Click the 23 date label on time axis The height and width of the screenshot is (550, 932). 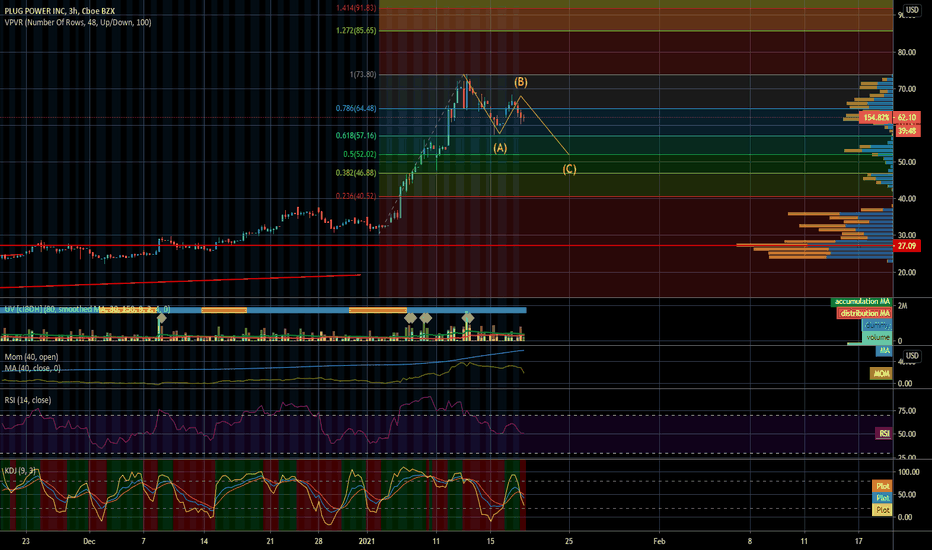click(26, 541)
